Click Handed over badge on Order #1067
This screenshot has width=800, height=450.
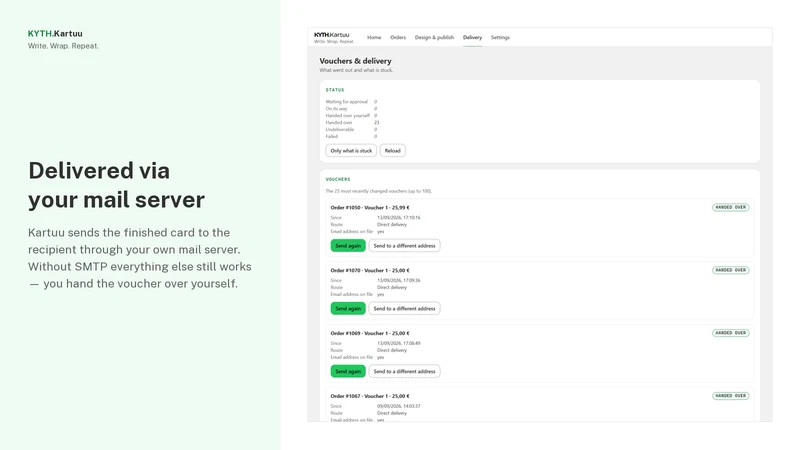point(731,395)
